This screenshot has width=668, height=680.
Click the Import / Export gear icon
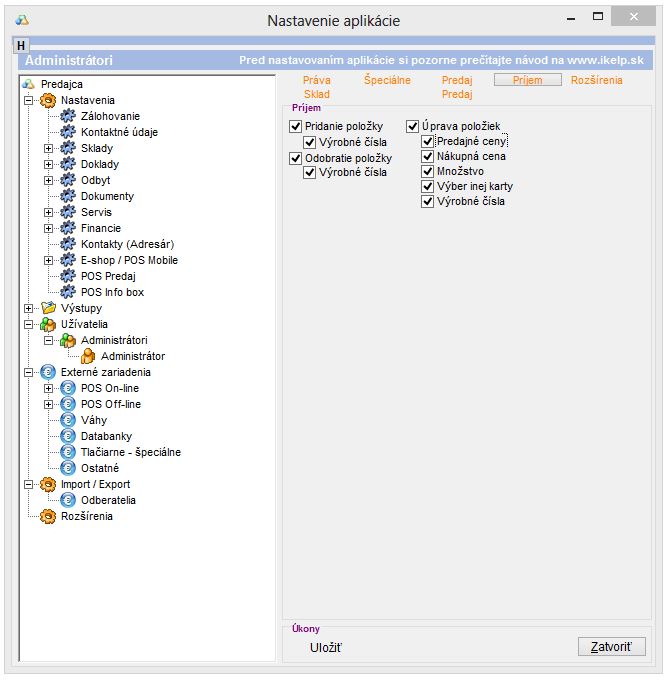[x=48, y=484]
